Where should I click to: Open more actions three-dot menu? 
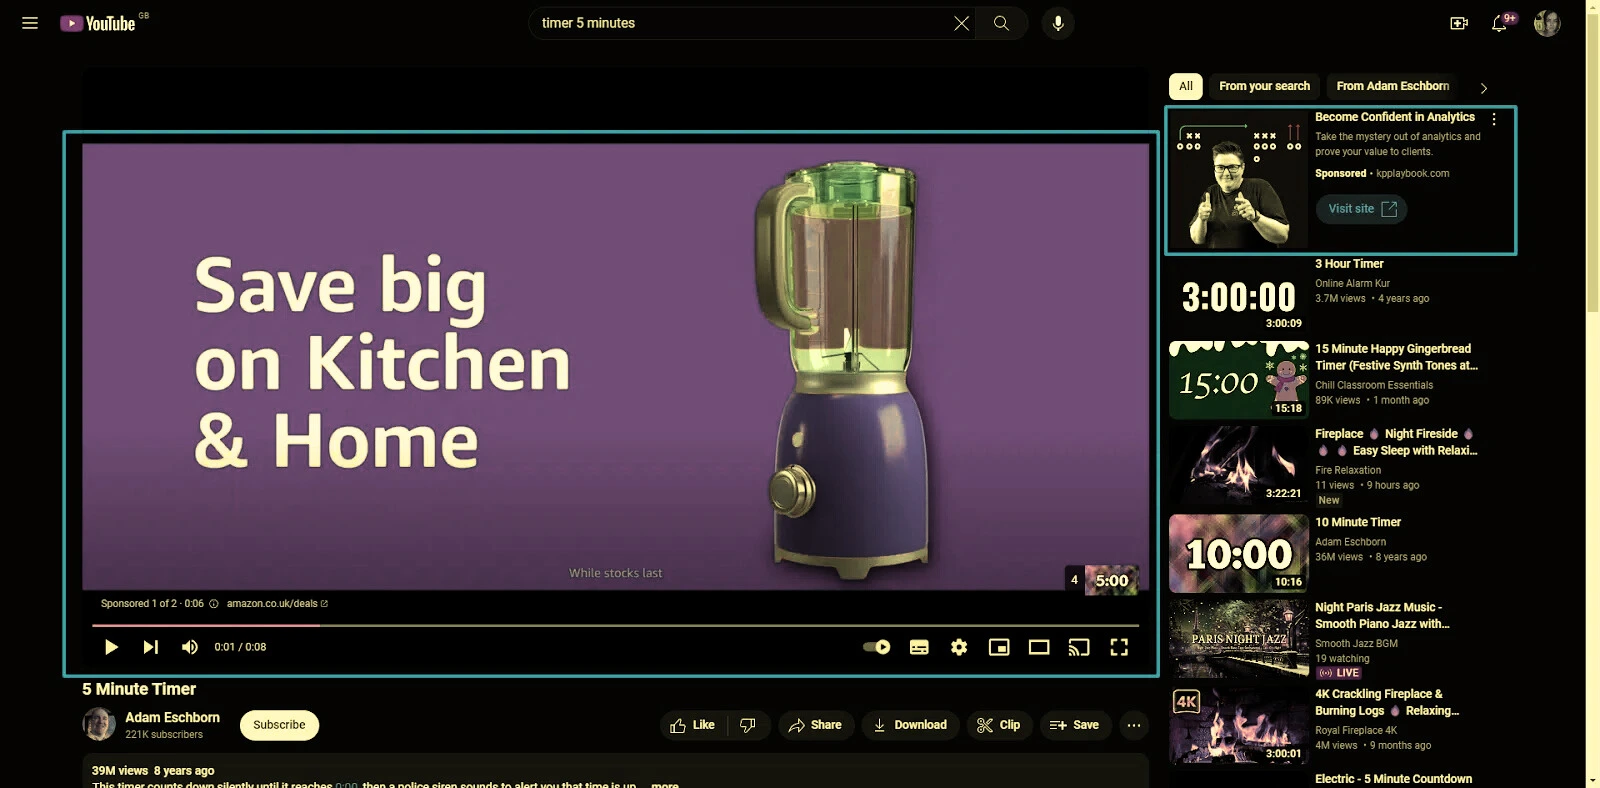coord(1133,725)
